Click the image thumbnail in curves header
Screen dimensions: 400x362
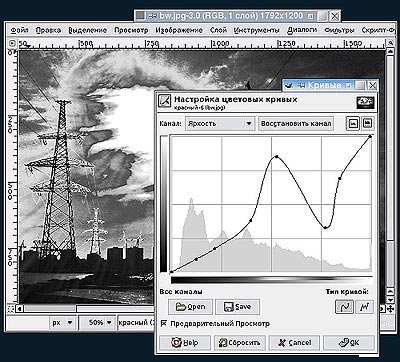click(x=365, y=102)
